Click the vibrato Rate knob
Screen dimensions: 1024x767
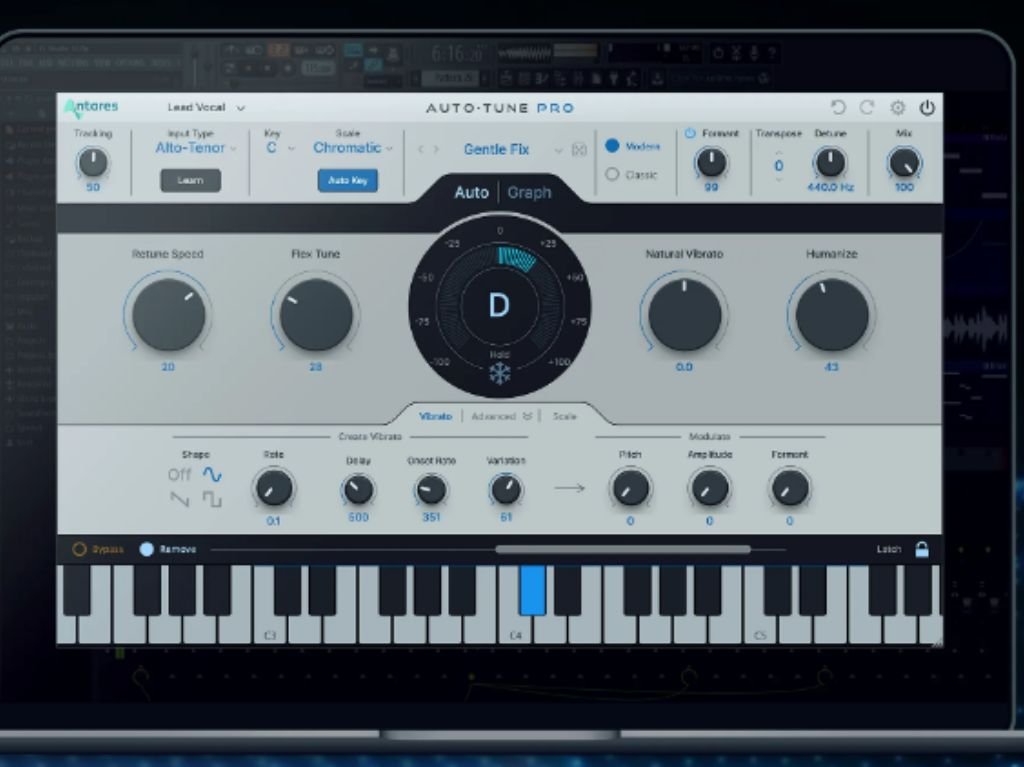pos(274,489)
